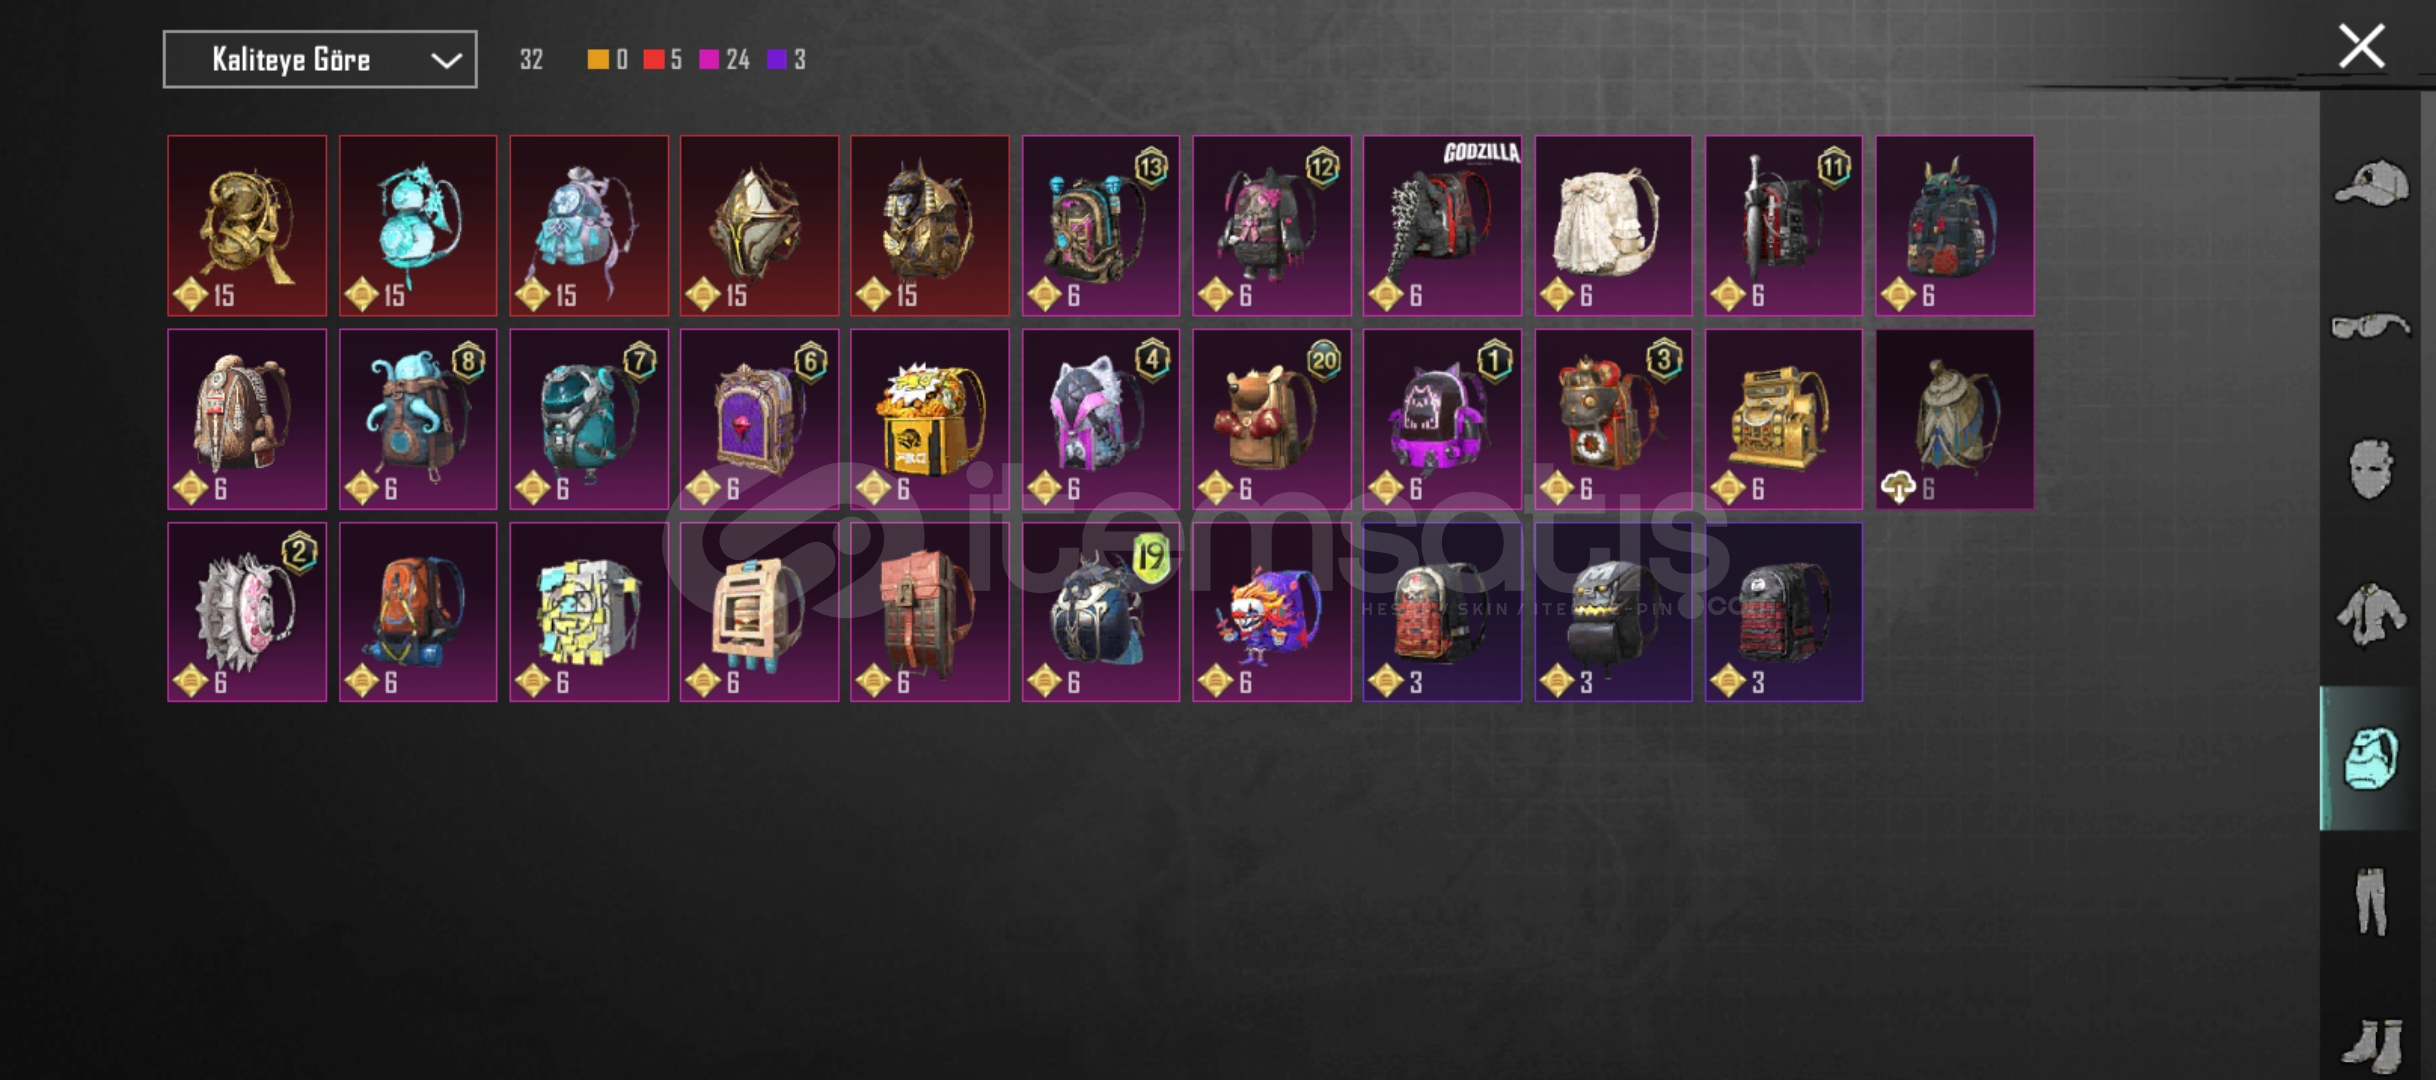Open the hat category icon in sidebar

2371,183
